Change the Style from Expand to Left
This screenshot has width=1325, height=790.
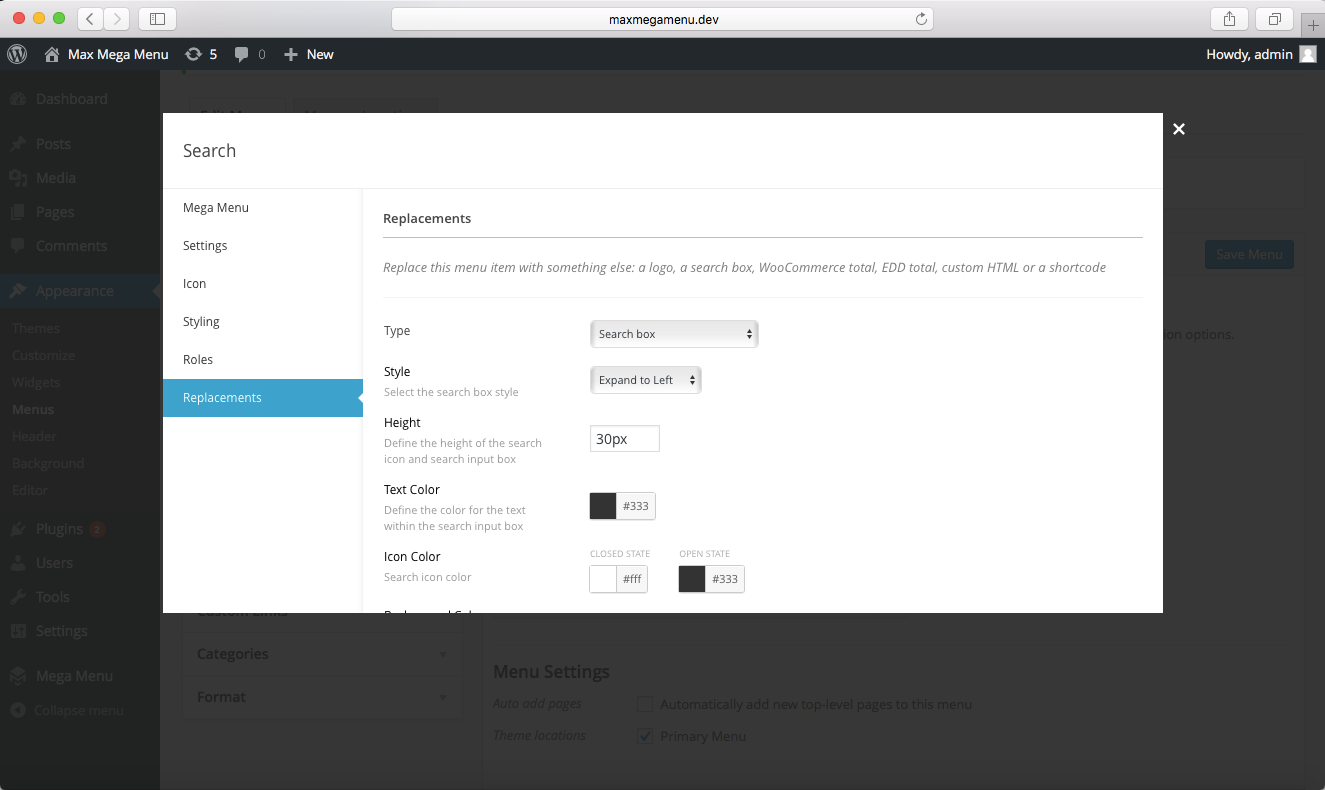tap(646, 380)
